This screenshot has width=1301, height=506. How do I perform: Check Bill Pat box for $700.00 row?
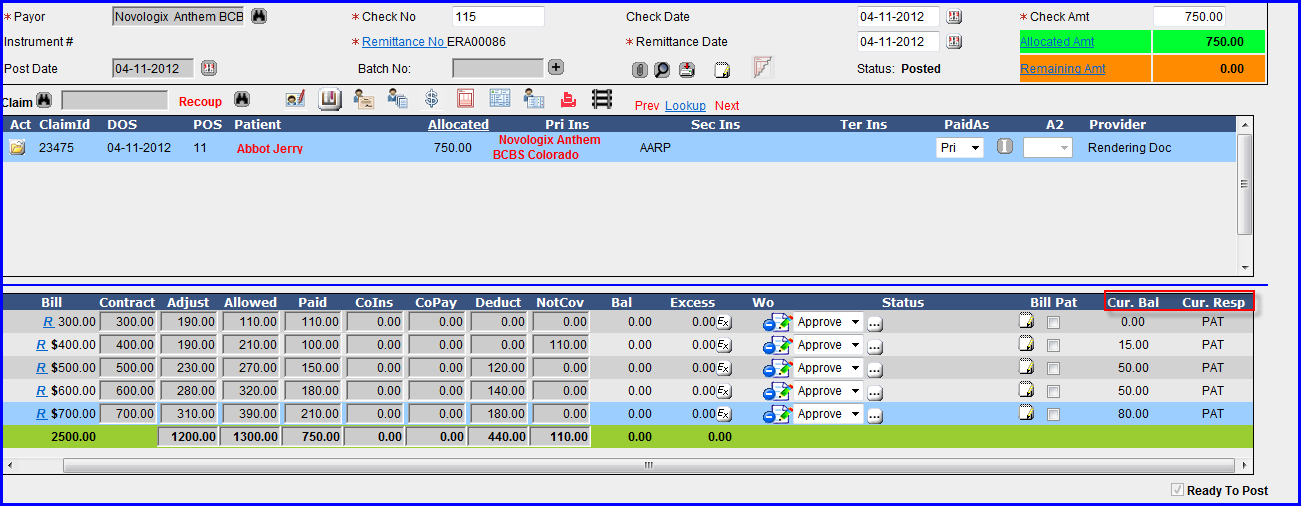(1053, 415)
